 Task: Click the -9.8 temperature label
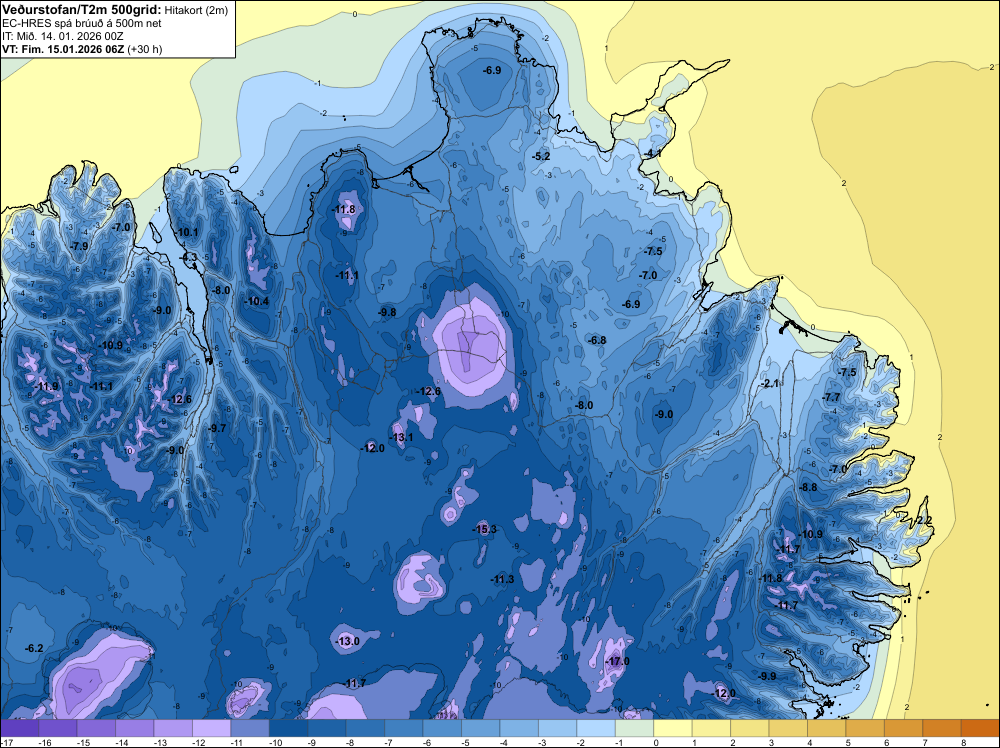(386, 312)
